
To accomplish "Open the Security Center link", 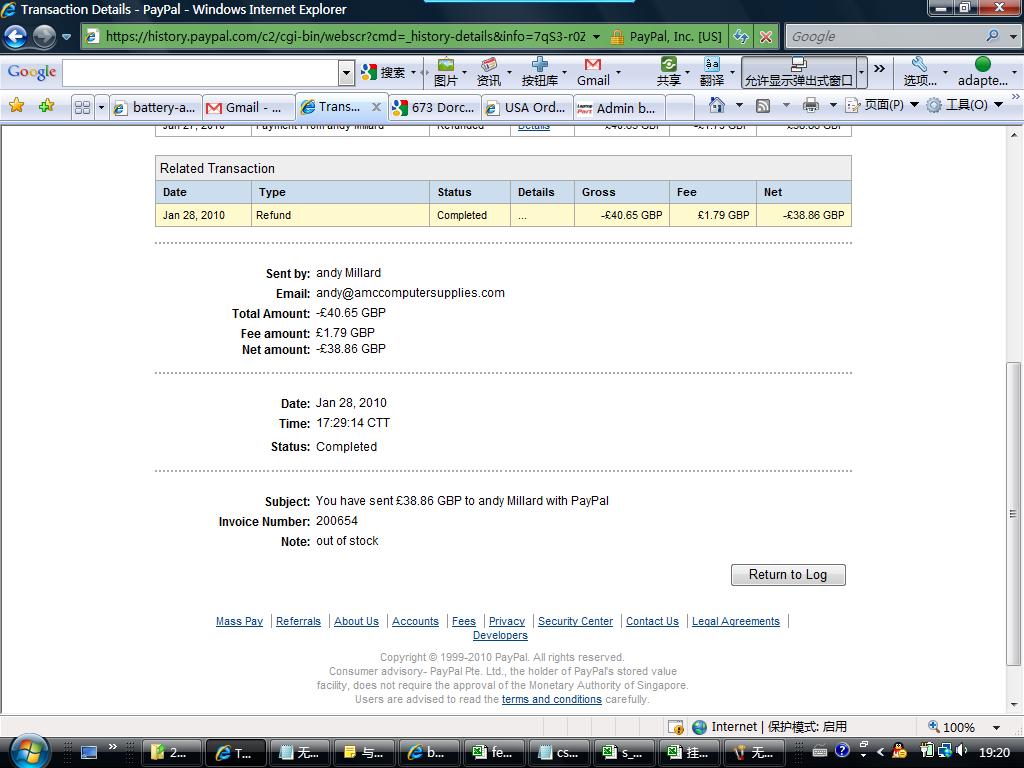I will click(575, 621).
